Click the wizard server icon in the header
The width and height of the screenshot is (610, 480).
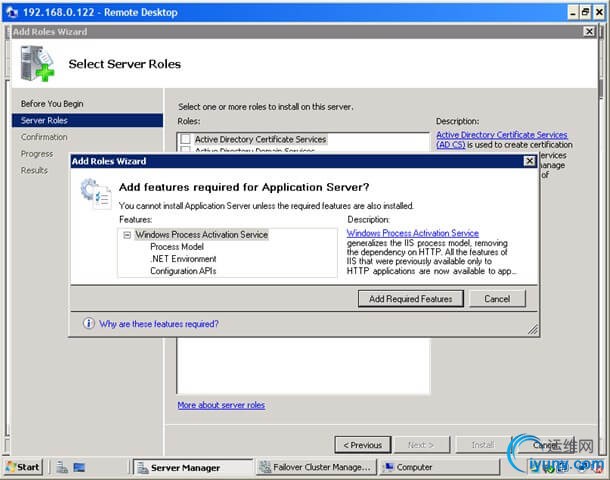pos(37,63)
